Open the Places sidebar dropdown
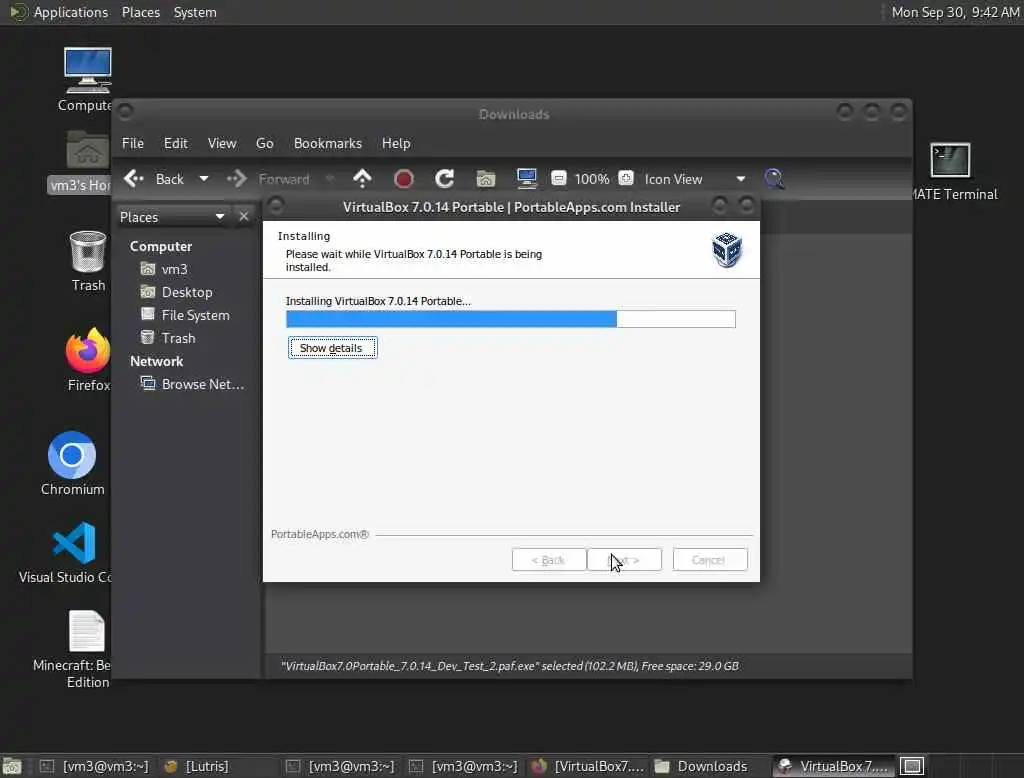Viewport: 1024px width, 778px height. [x=172, y=217]
